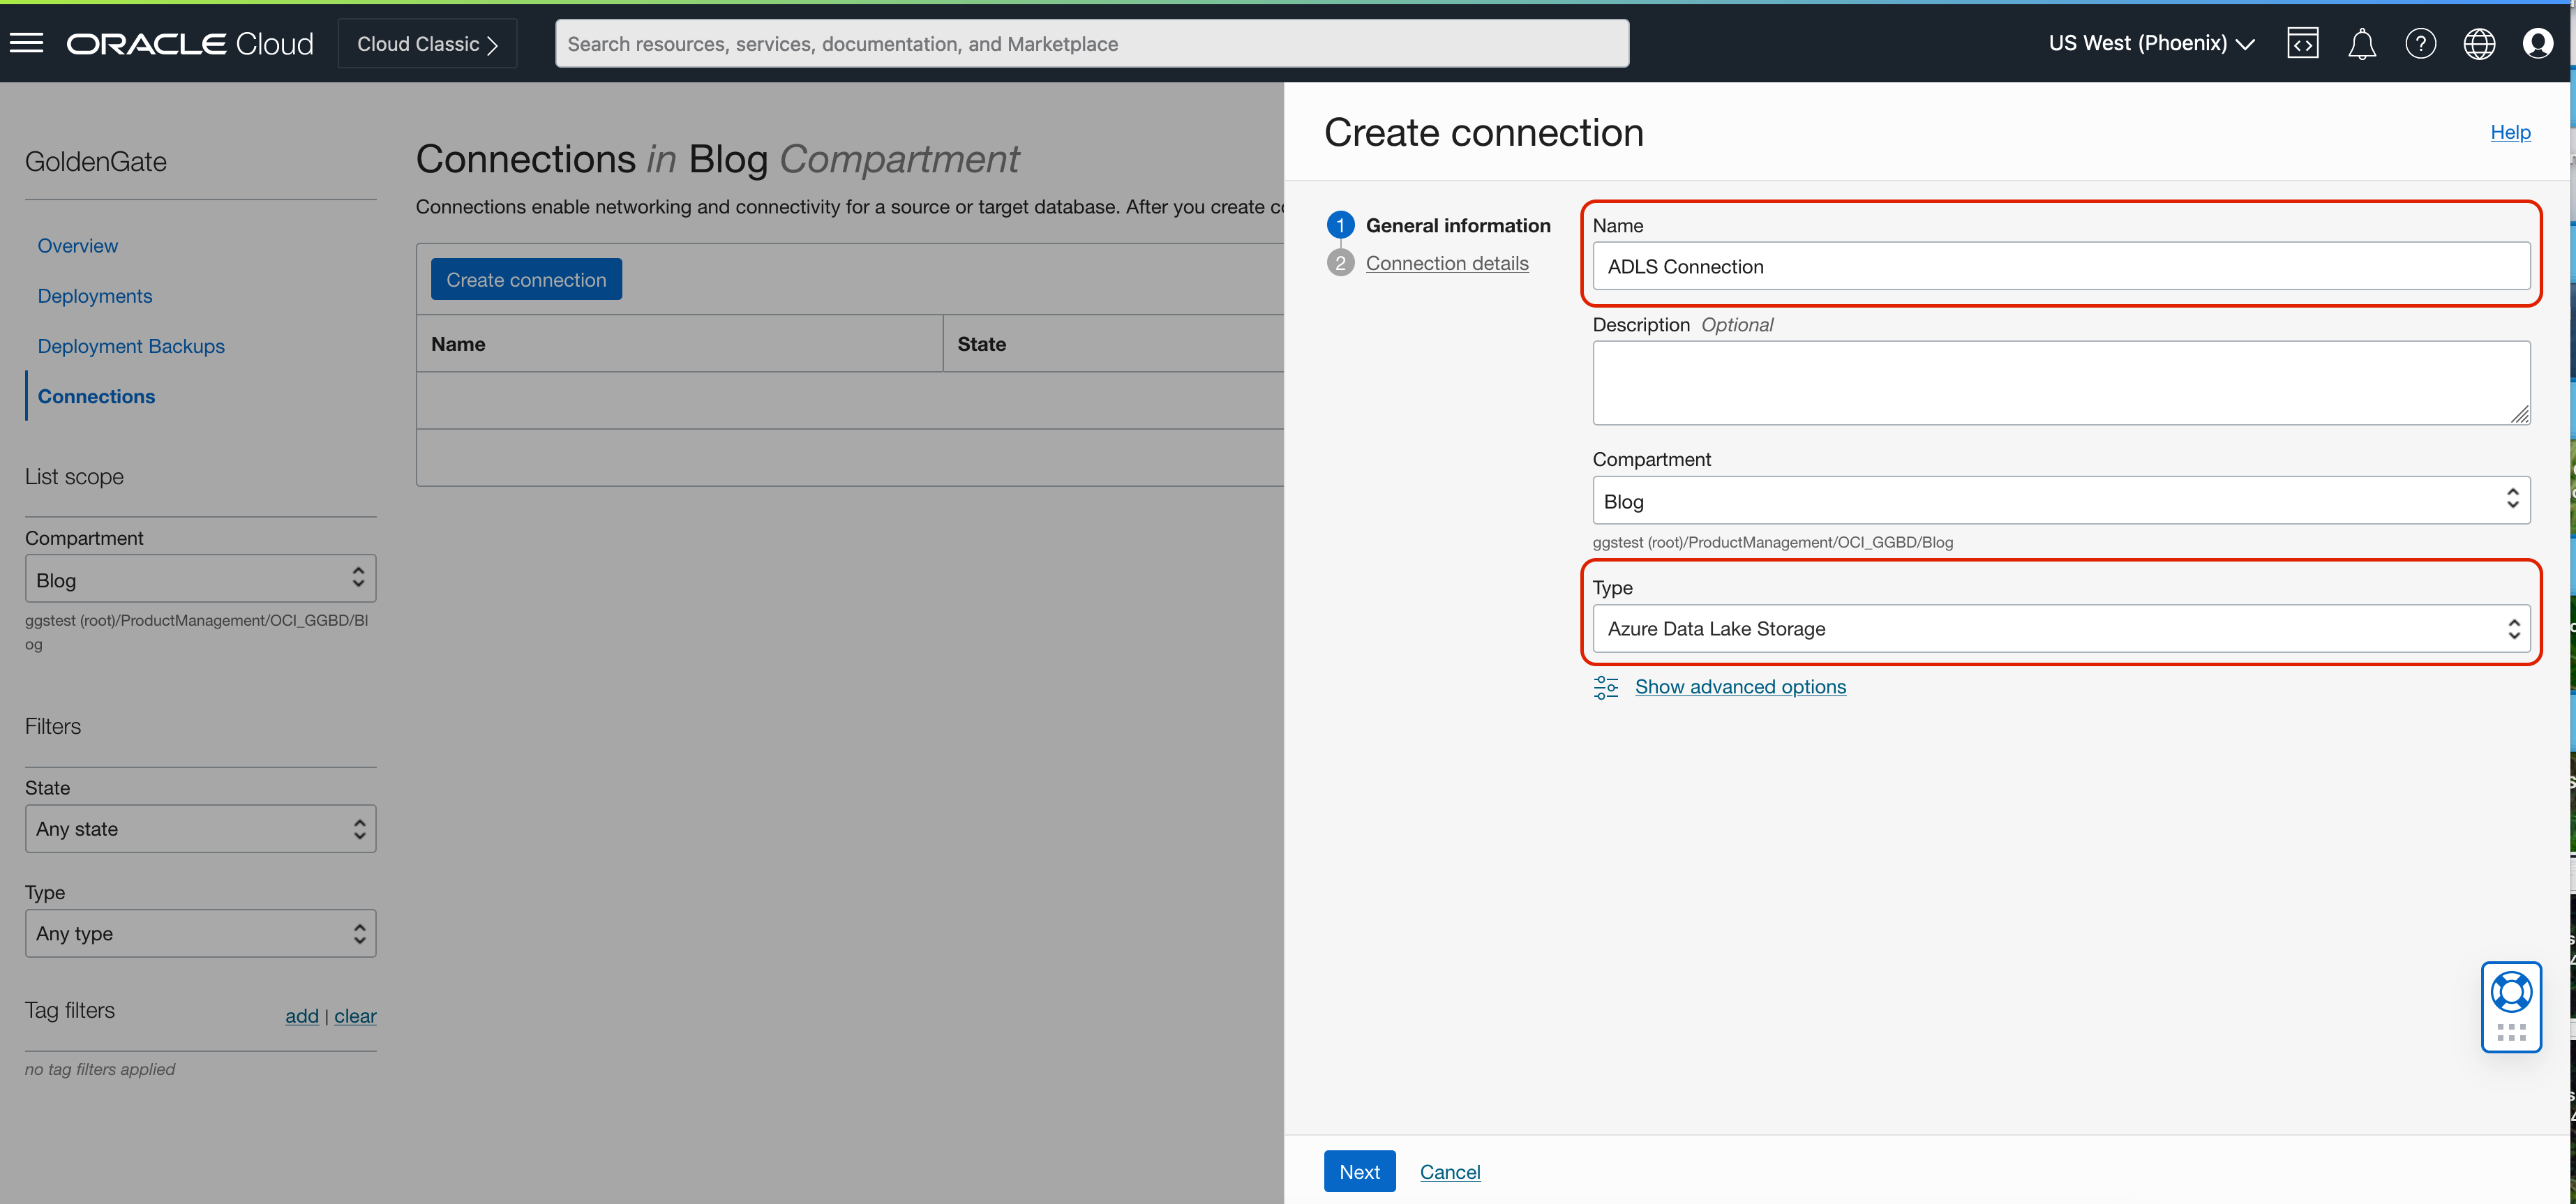2576x1204 pixels.
Task: Click the help question mark icon
Action: click(x=2420, y=43)
